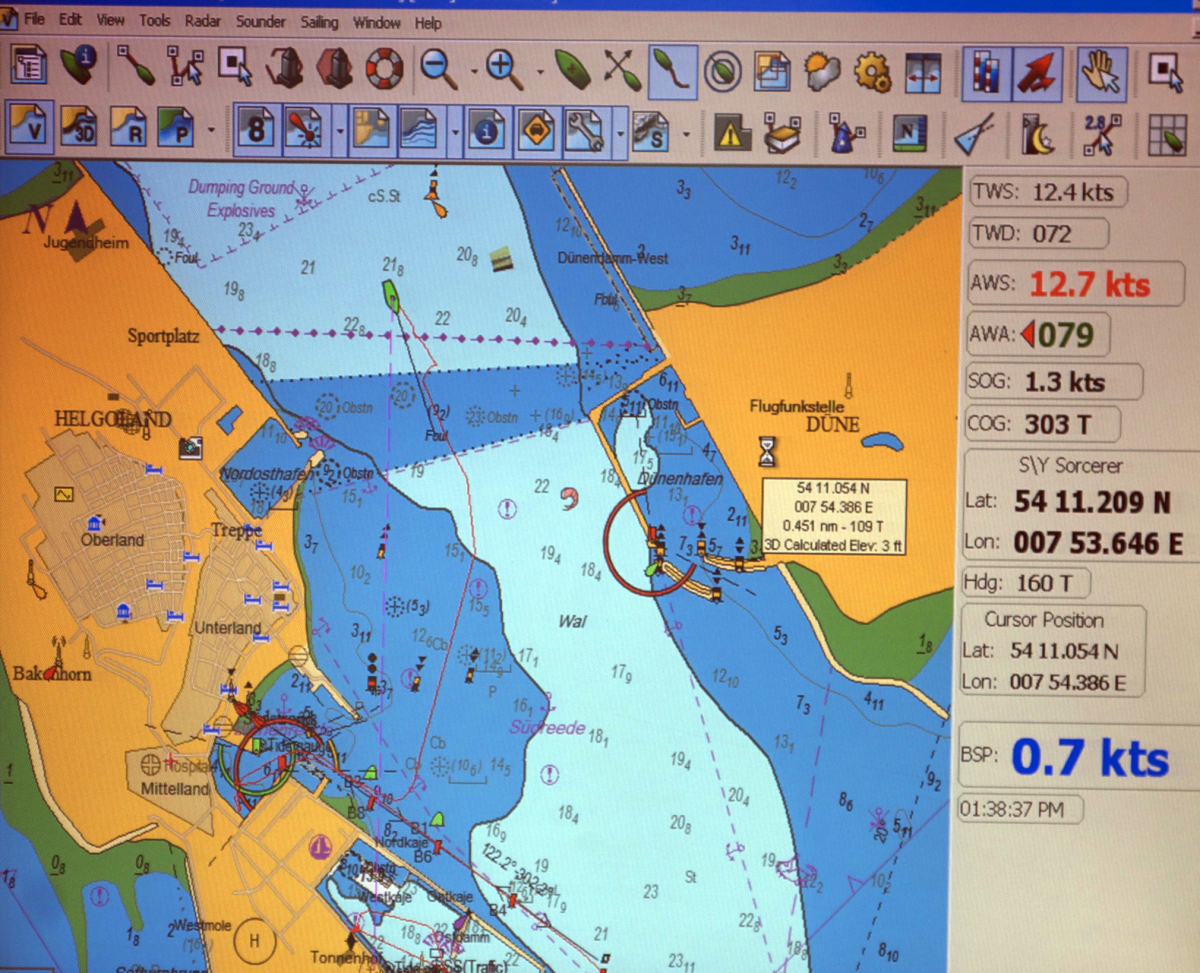Choose the selection box tool beside route editor
1200x973 pixels.
click(x=235, y=68)
